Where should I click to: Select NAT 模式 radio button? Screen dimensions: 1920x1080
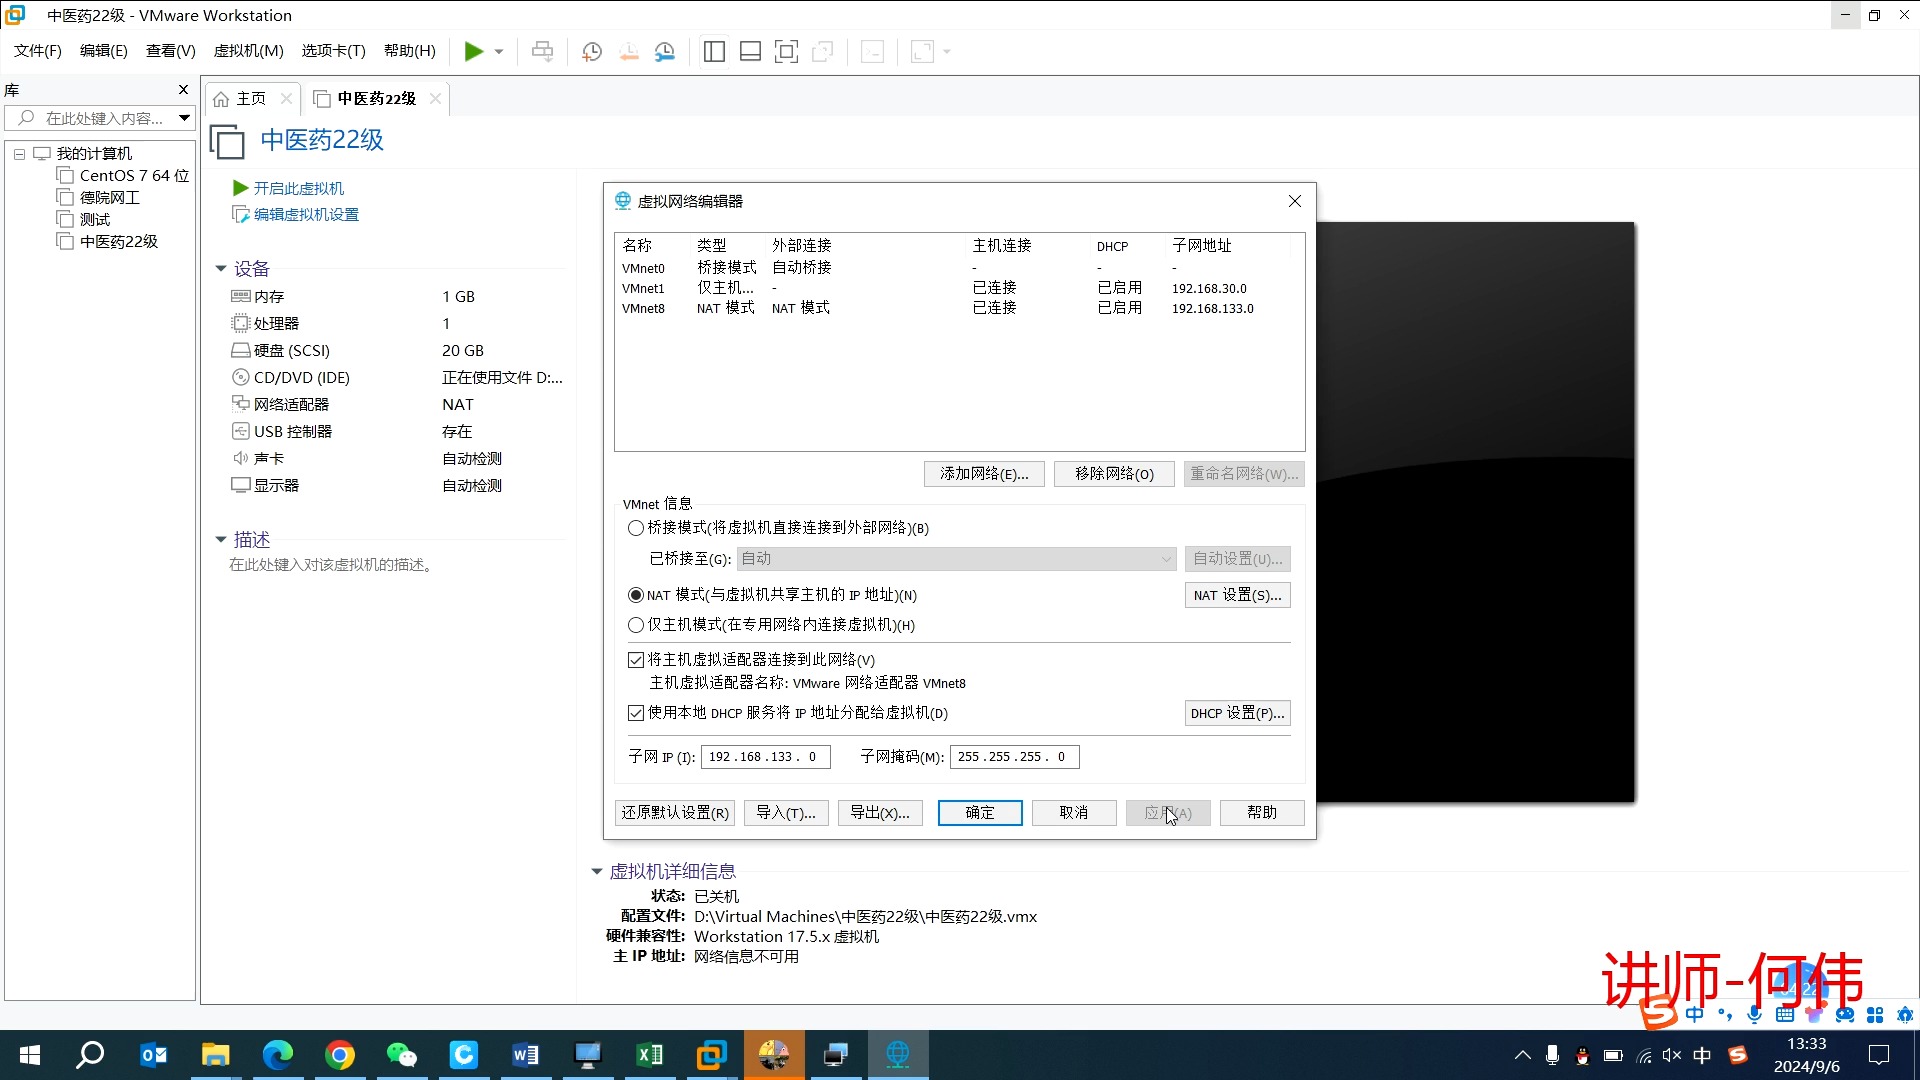[x=636, y=595]
